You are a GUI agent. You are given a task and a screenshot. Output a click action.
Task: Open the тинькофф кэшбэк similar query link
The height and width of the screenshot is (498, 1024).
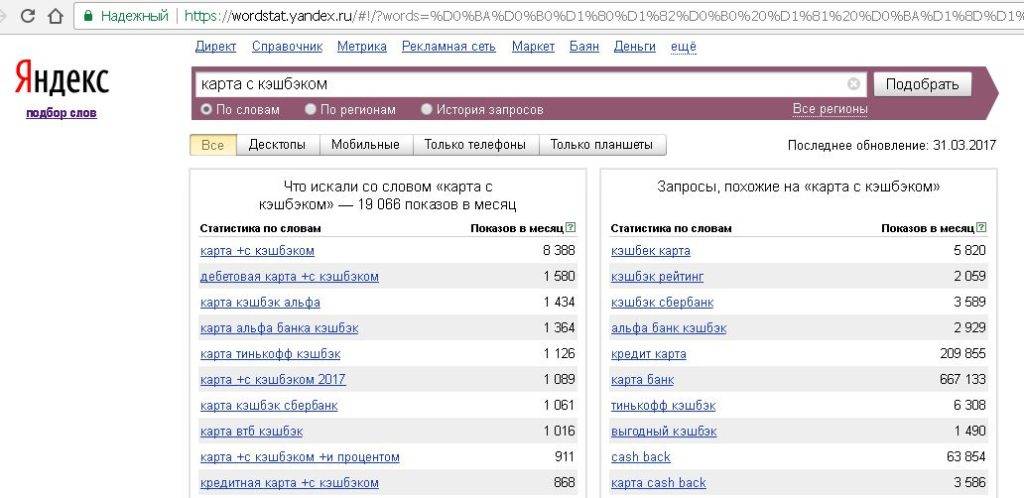click(663, 405)
